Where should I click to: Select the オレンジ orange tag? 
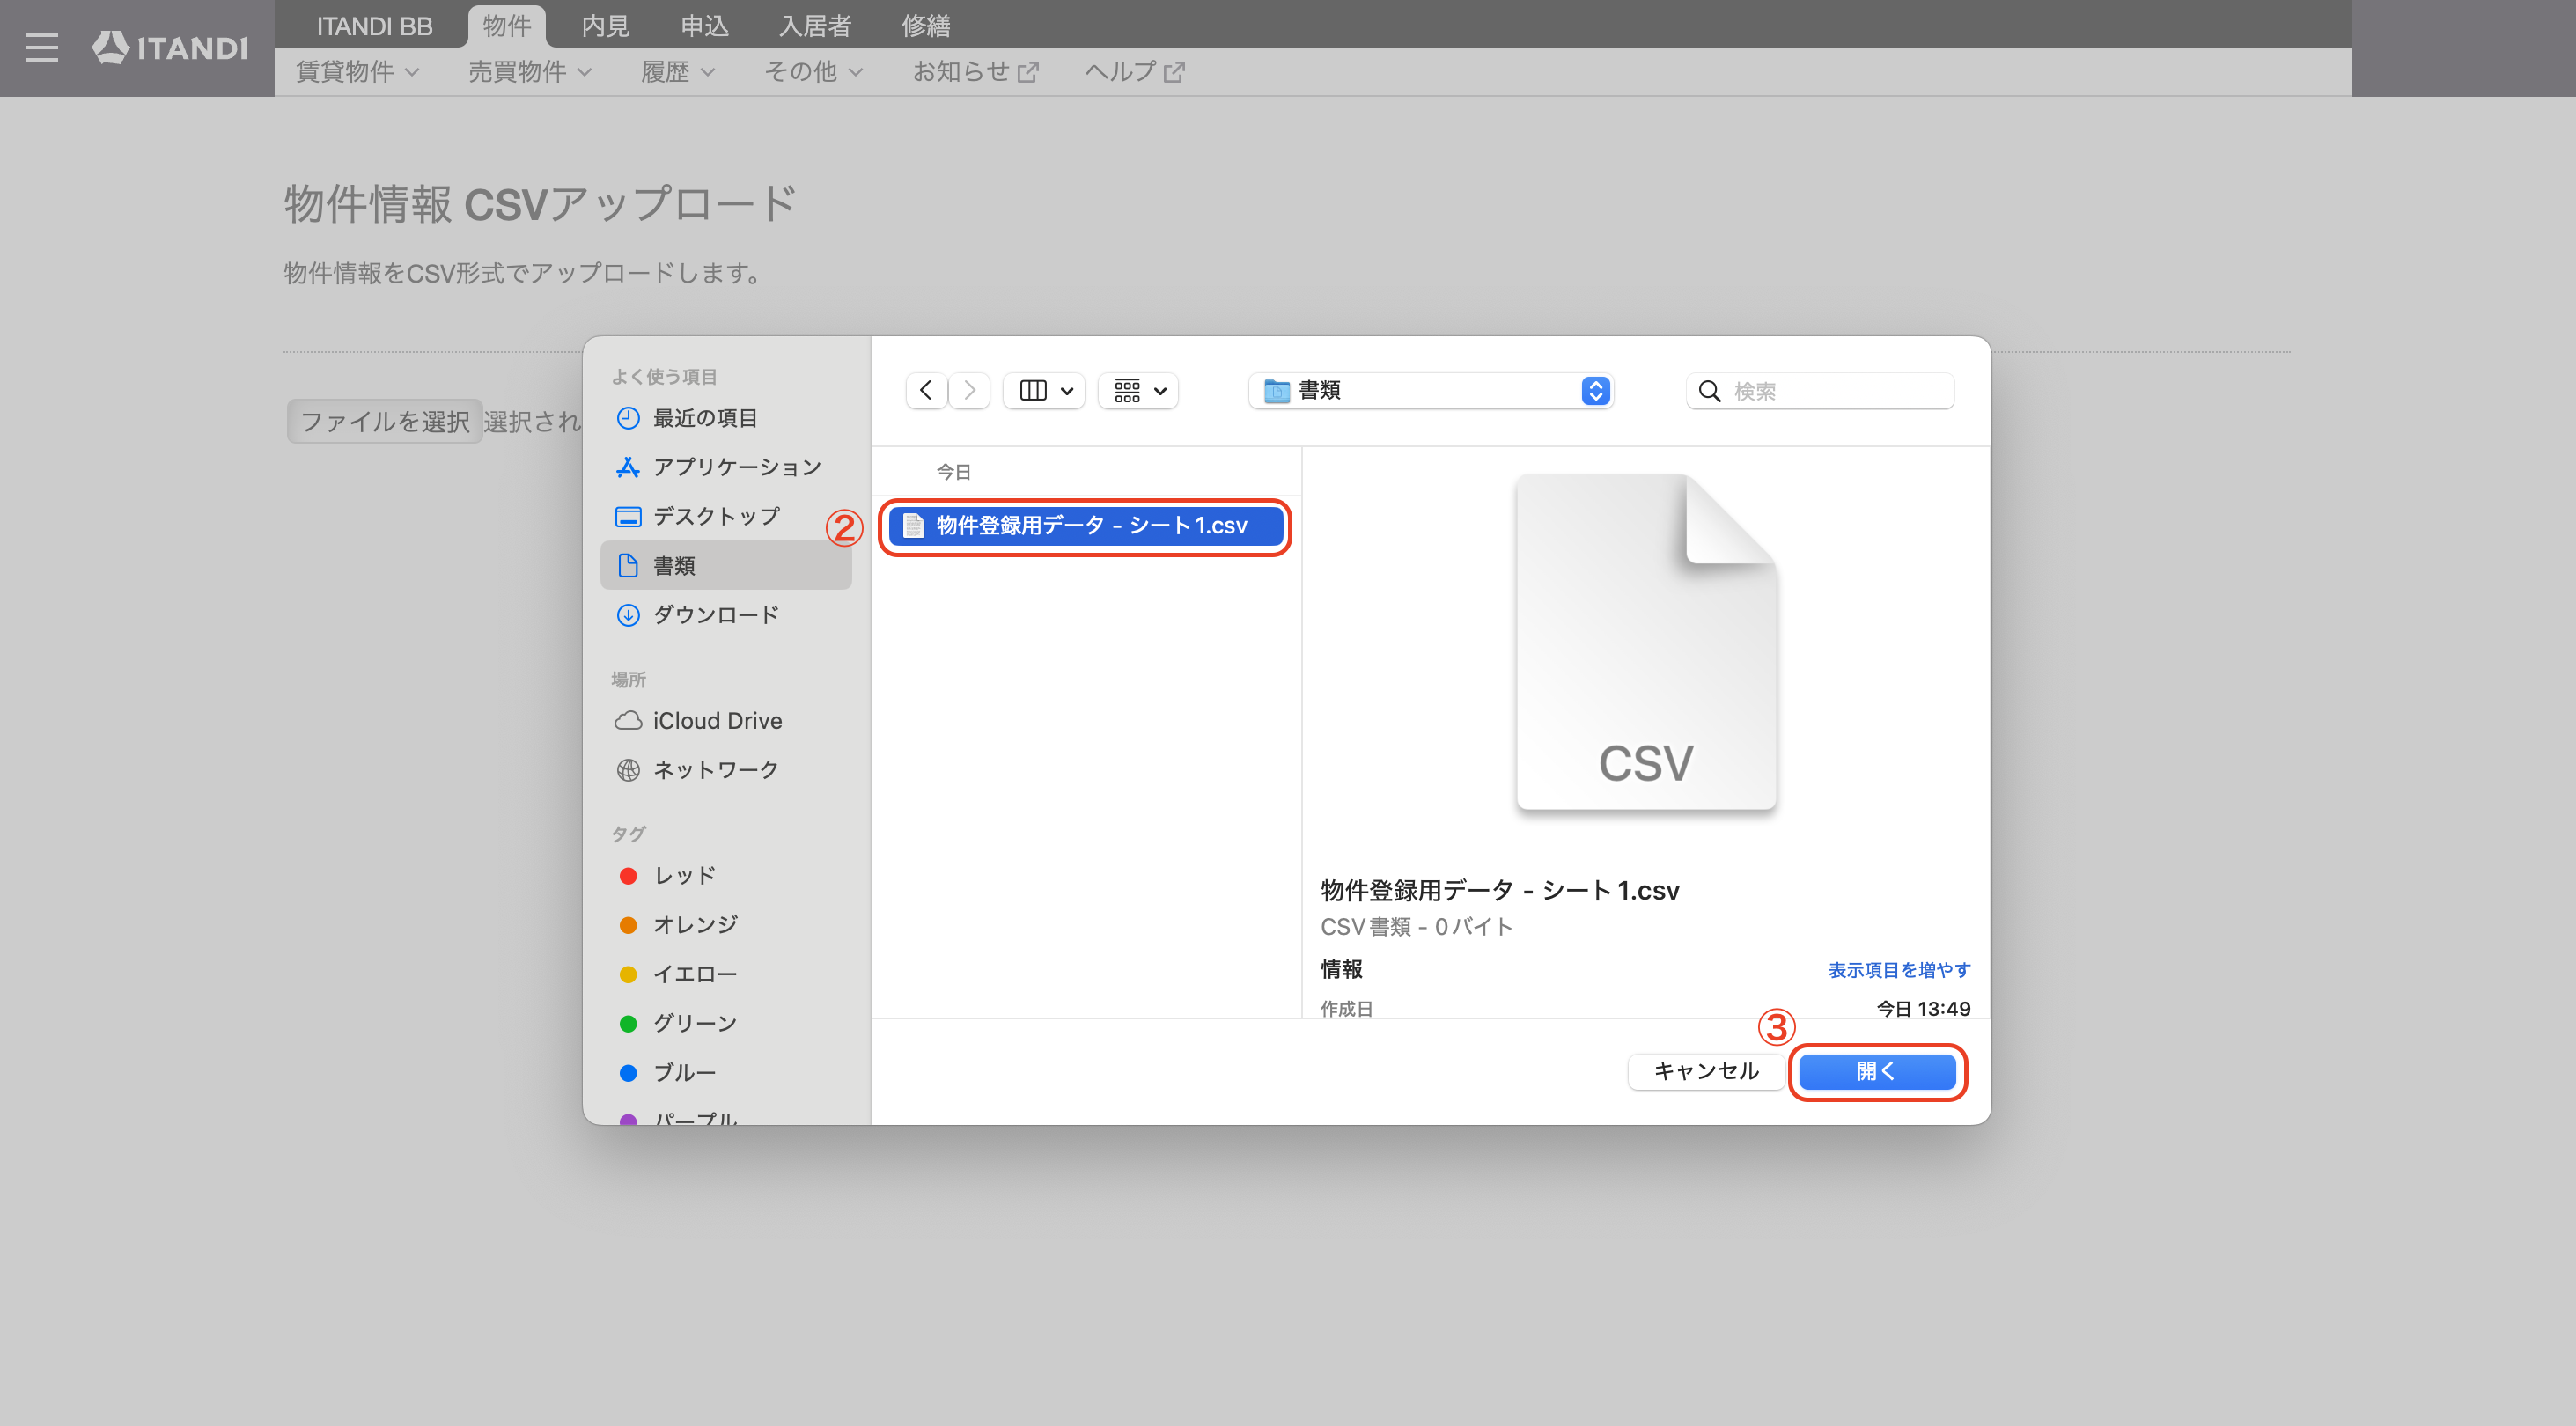coord(726,924)
